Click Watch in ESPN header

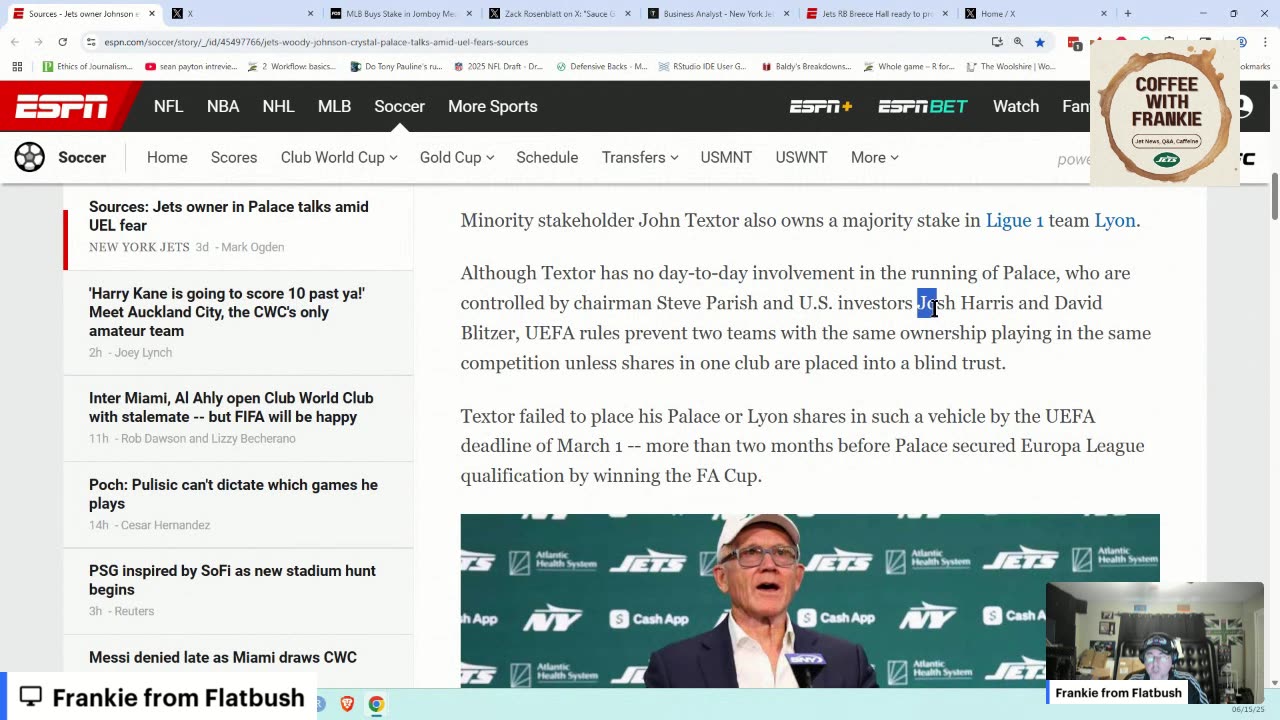click(1015, 106)
